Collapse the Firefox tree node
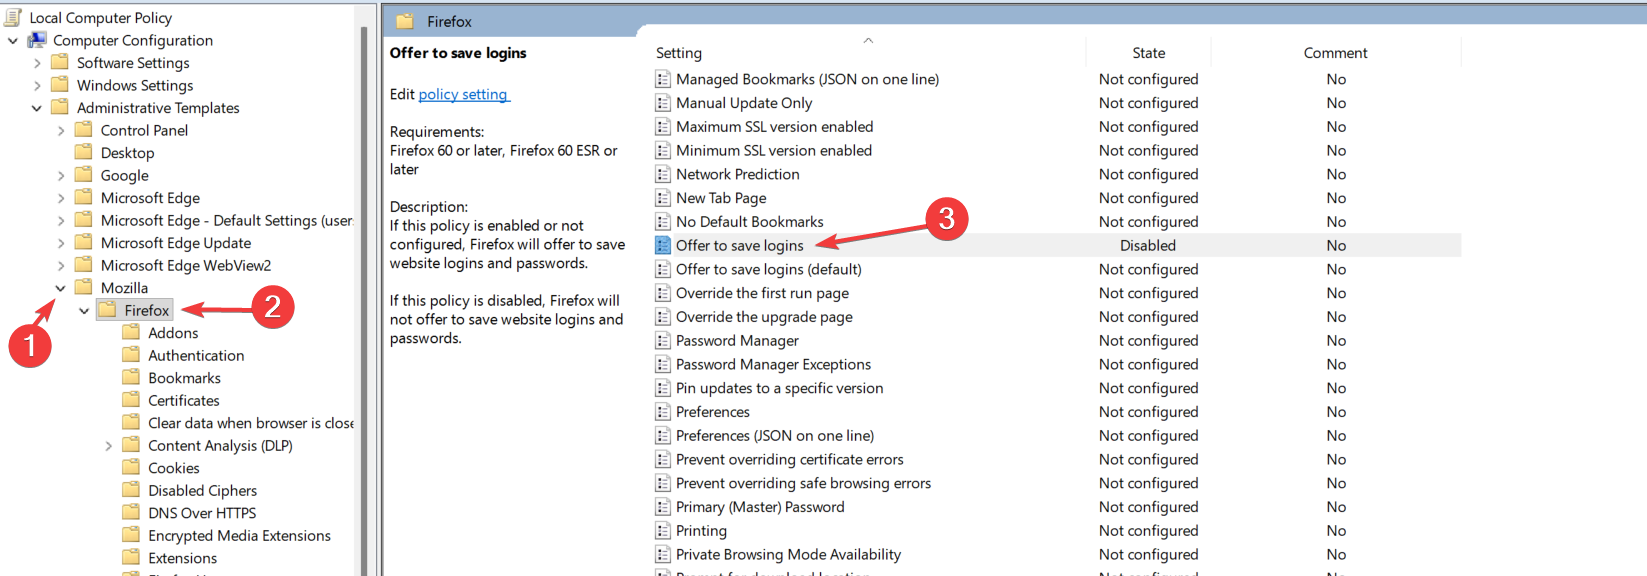The width and height of the screenshot is (1647, 576). (84, 311)
